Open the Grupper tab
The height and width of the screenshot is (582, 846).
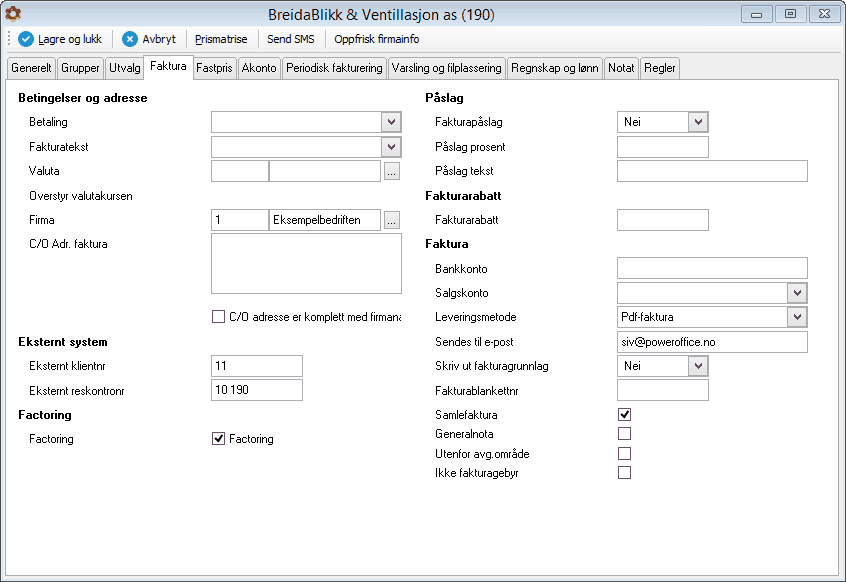point(80,68)
